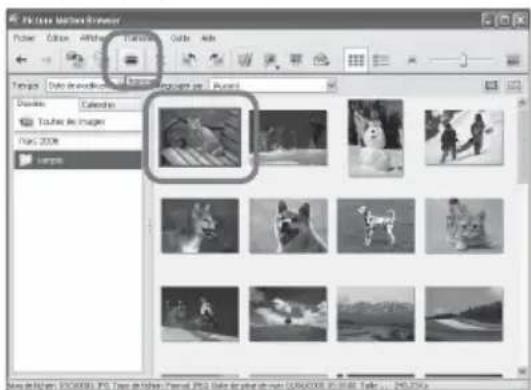Open the Aide menu
Image resolution: width=531 pixels, height=390 pixels.
(208, 38)
